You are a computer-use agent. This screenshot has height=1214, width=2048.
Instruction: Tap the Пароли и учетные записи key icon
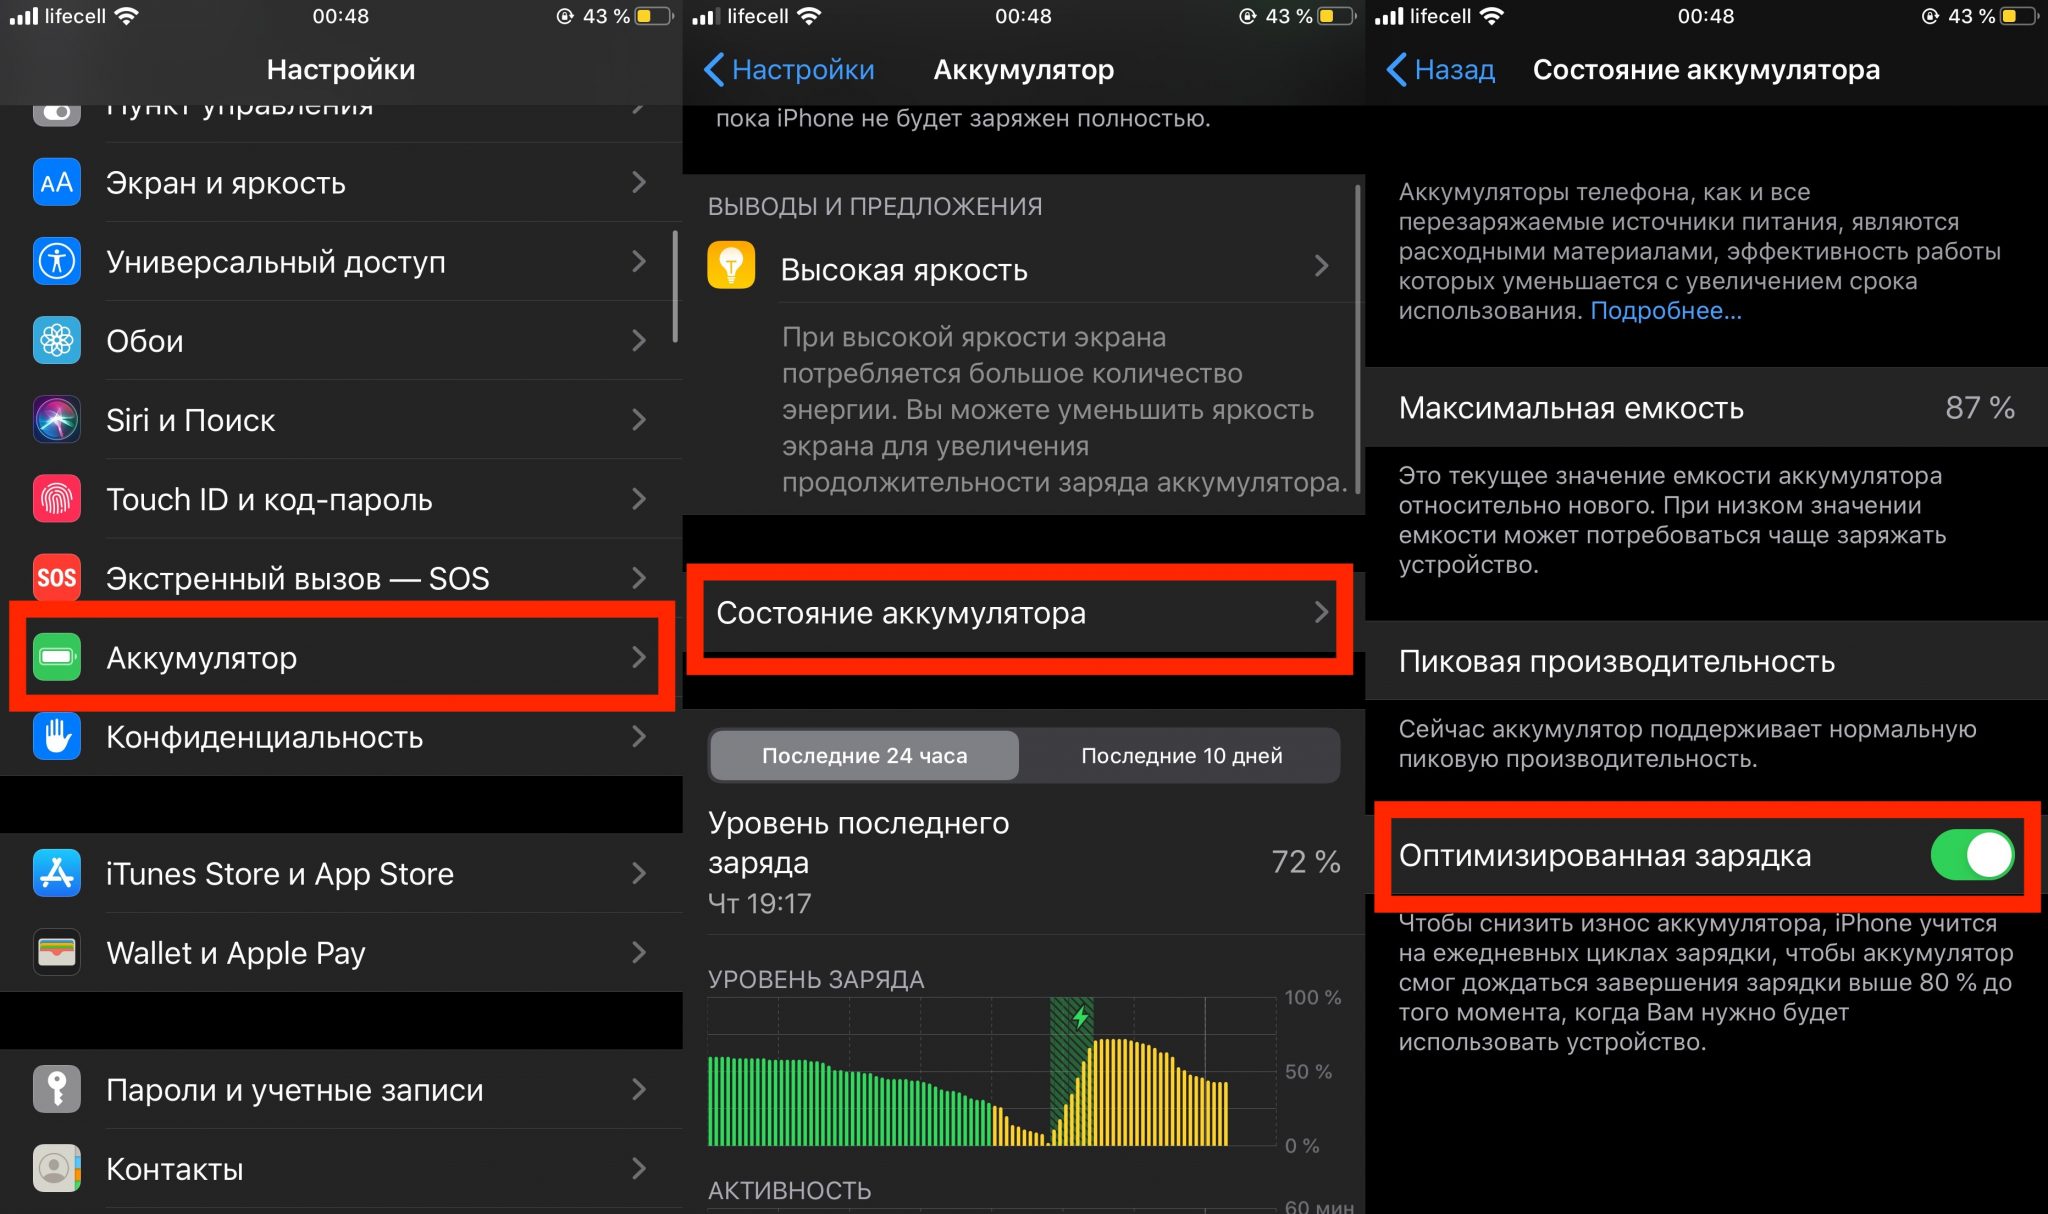point(57,1089)
